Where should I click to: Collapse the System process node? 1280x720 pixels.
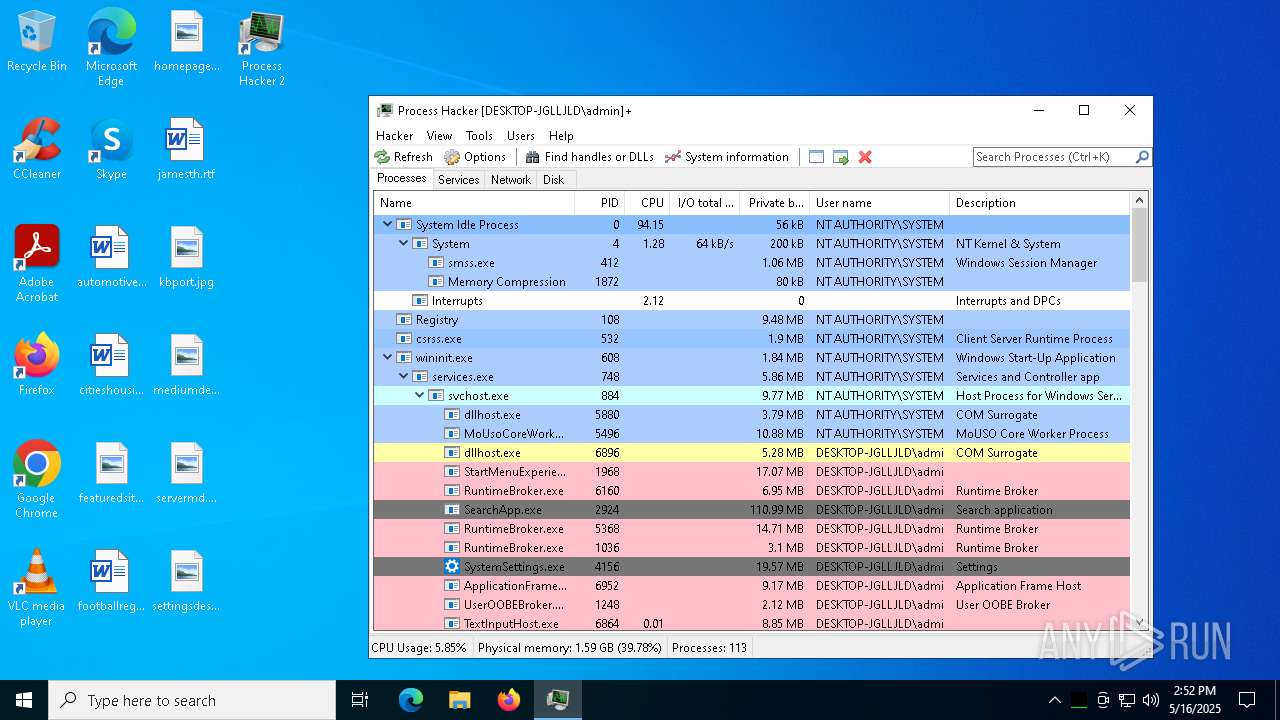[x=404, y=244]
